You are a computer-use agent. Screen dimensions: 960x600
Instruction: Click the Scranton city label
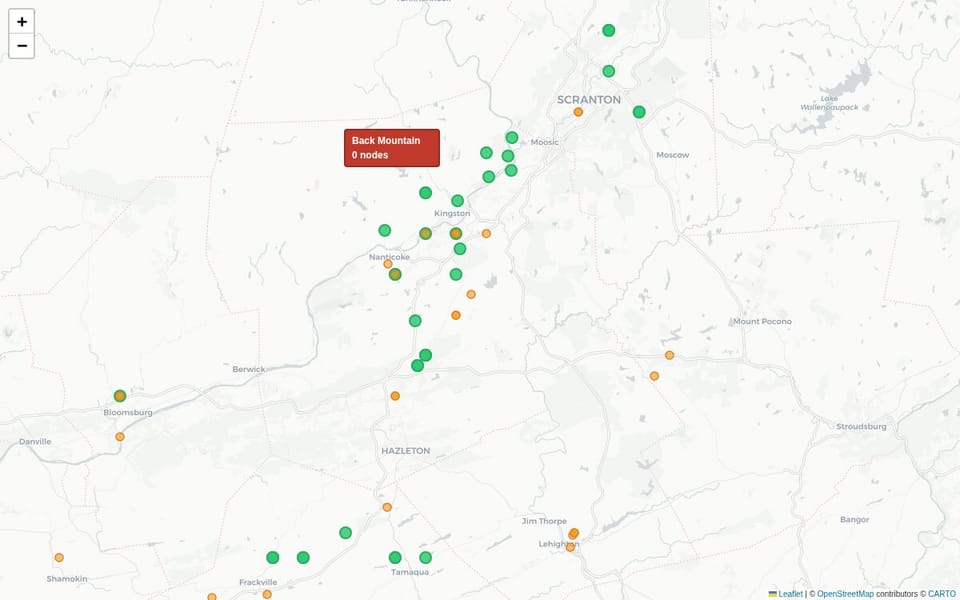(589, 99)
